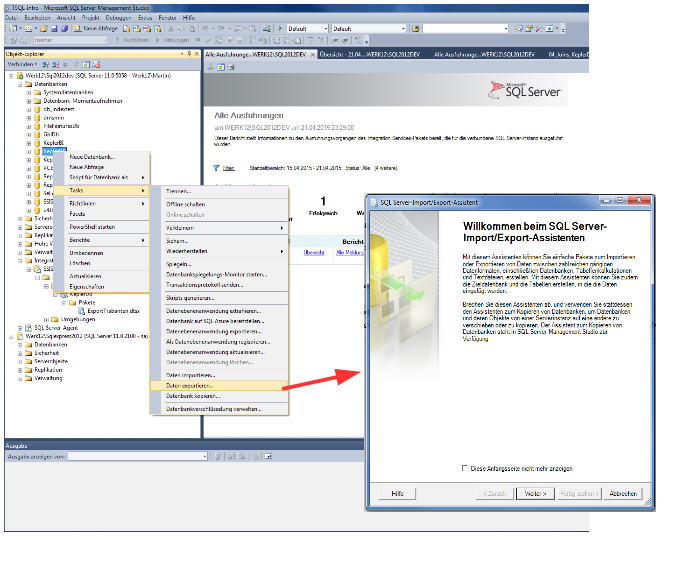Image resolution: width=680 pixels, height=567 pixels.
Task: Open the Datei menu
Action: (12, 18)
